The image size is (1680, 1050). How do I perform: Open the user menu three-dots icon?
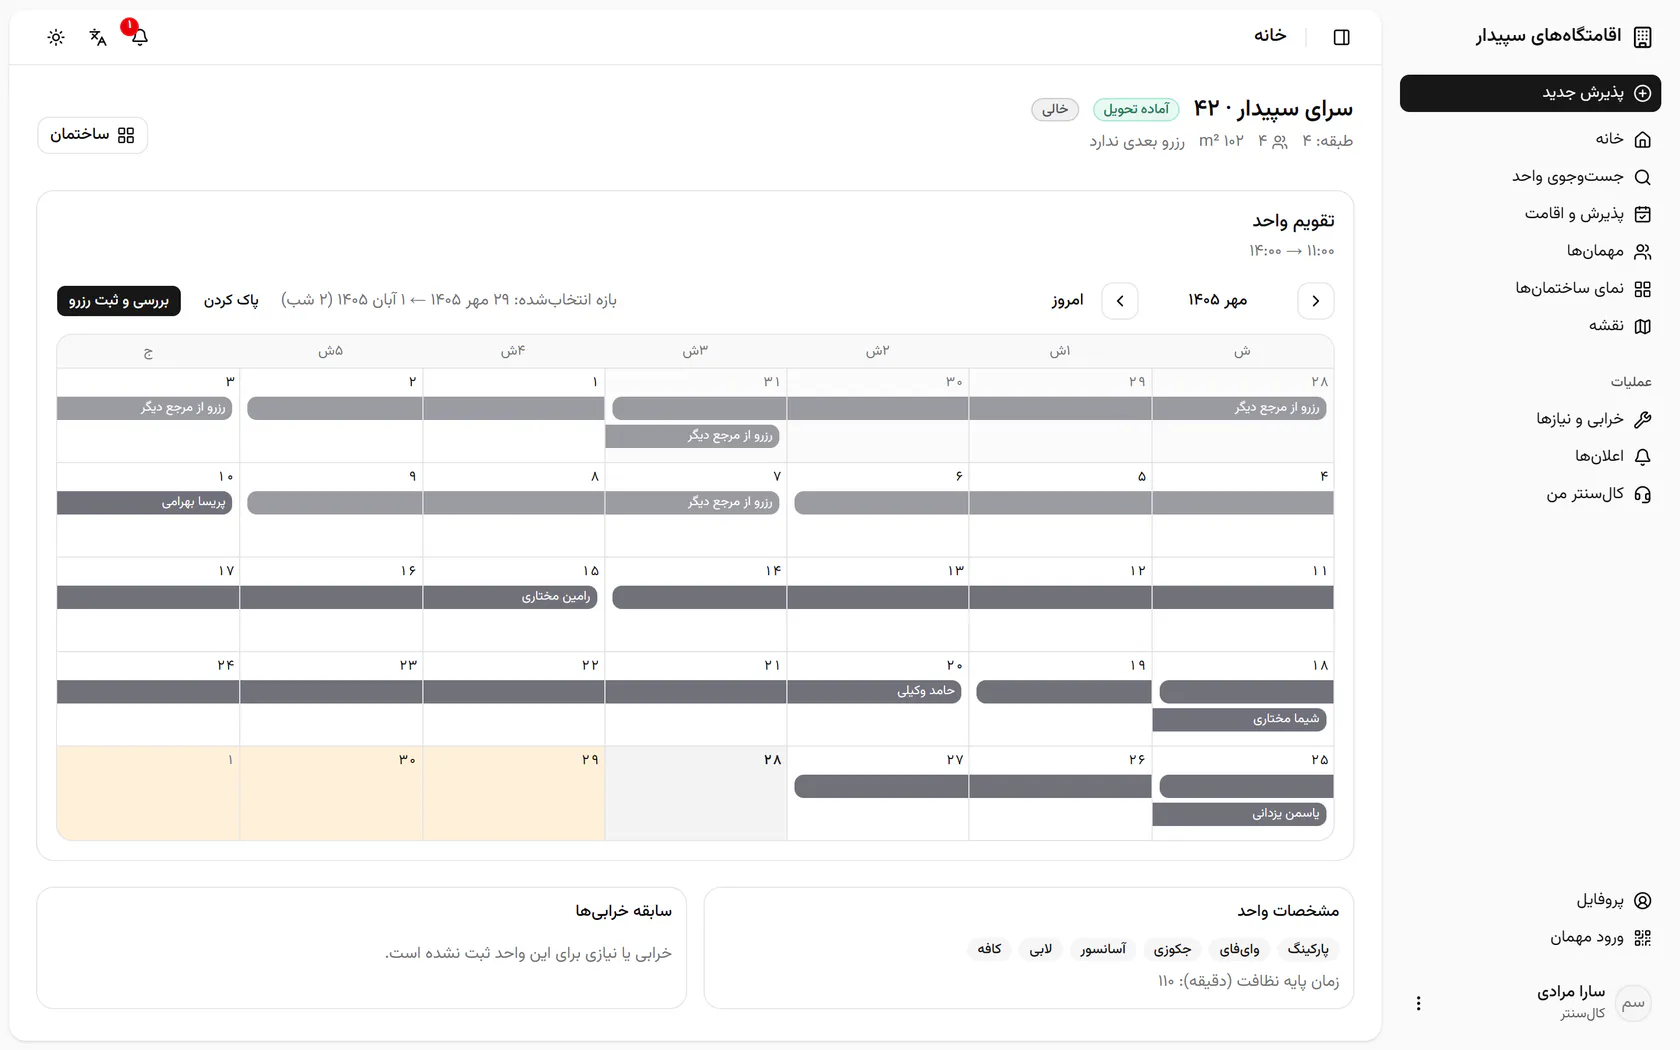click(1418, 1003)
